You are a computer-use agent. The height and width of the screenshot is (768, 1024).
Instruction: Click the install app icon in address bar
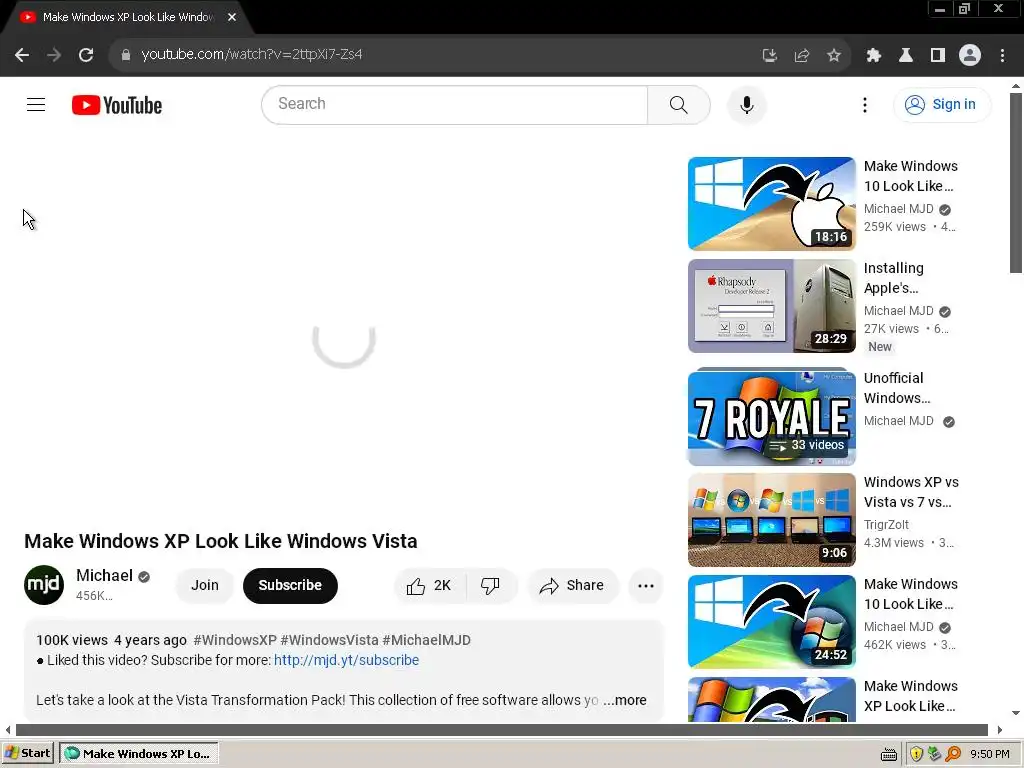pyautogui.click(x=769, y=56)
